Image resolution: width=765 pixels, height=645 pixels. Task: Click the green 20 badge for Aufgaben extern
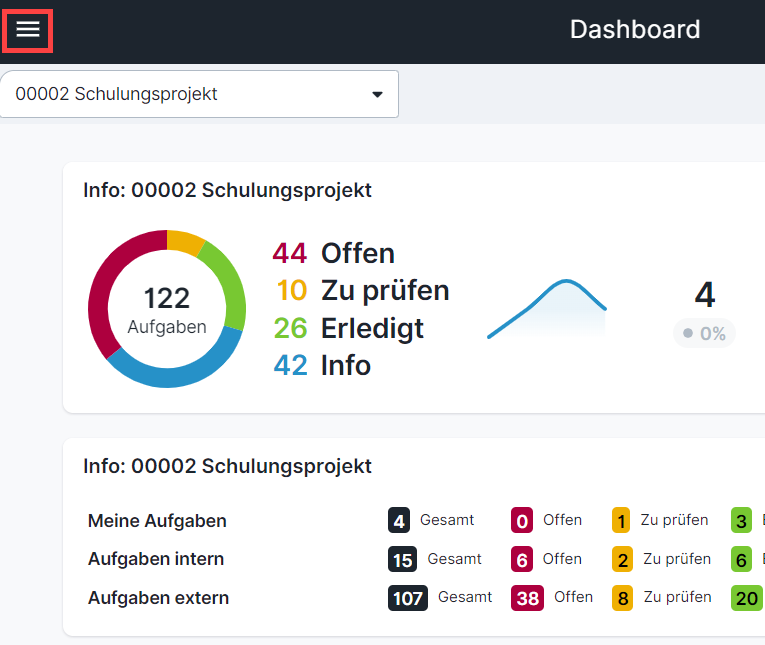tap(747, 598)
